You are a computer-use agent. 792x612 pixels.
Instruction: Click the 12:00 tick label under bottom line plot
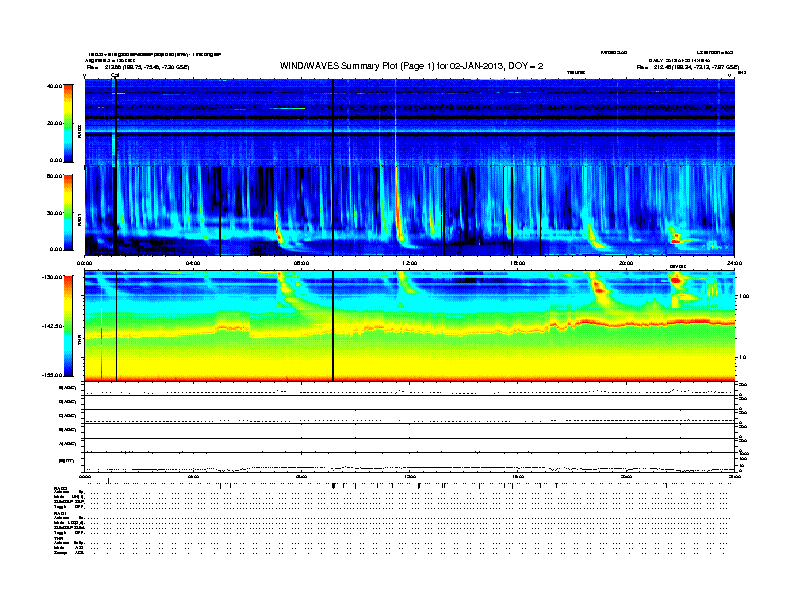click(x=410, y=476)
